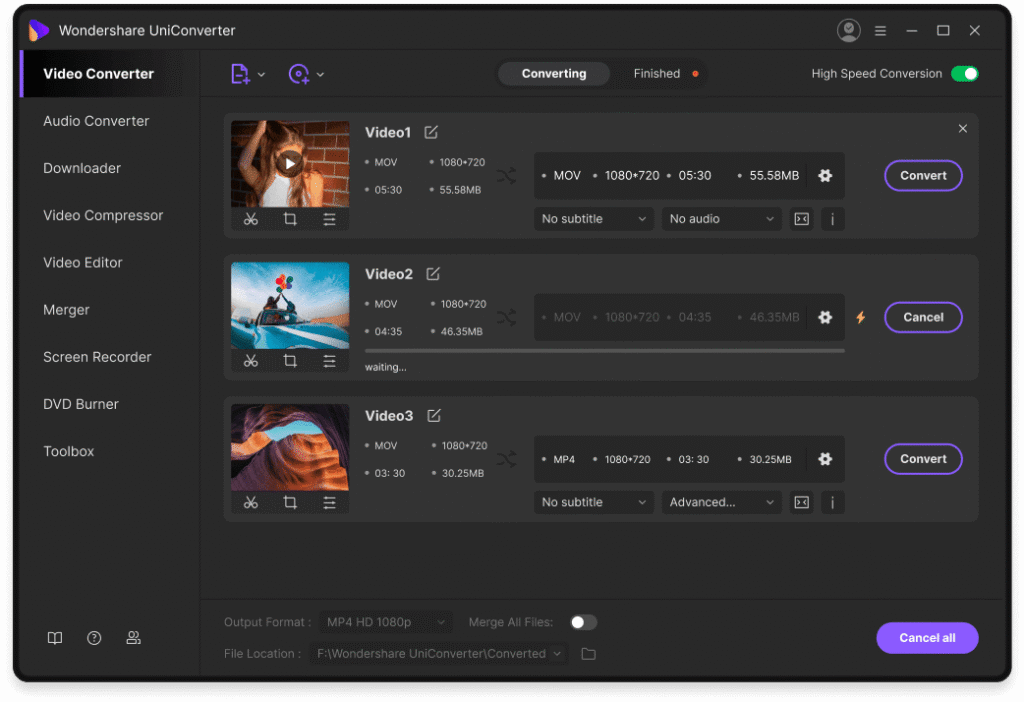Open the crop tool for Video2
The width and height of the screenshot is (1024, 702).
[x=290, y=361]
